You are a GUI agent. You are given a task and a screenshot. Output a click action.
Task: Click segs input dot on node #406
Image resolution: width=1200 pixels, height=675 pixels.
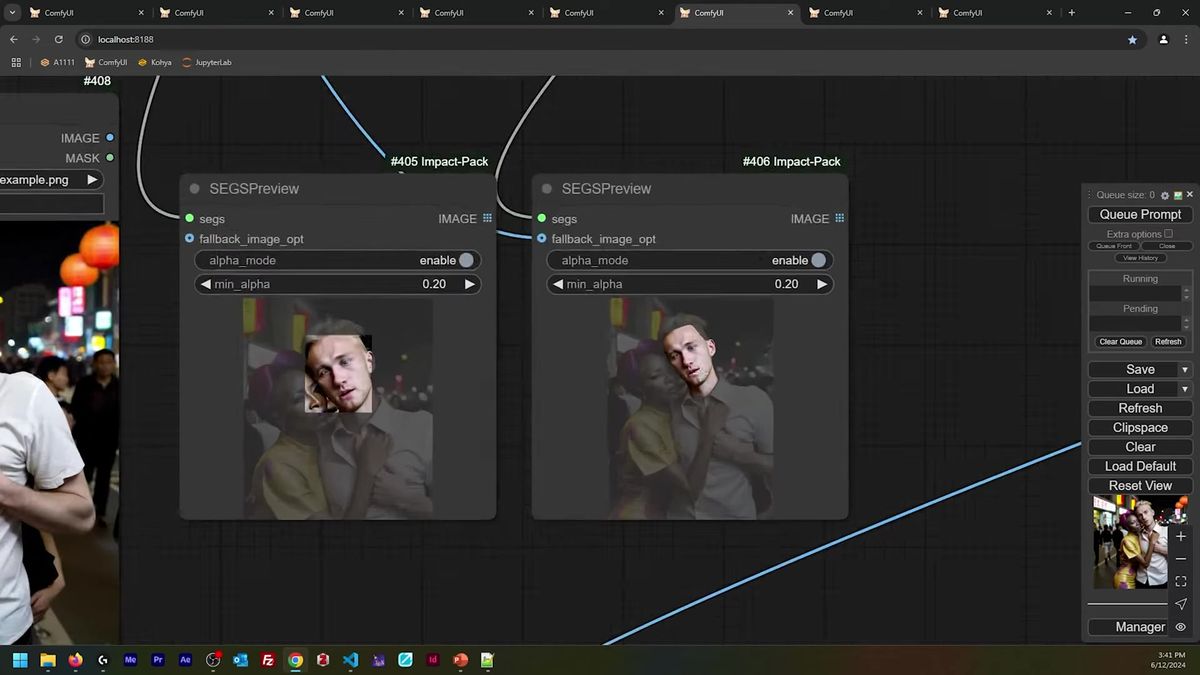[542, 218]
